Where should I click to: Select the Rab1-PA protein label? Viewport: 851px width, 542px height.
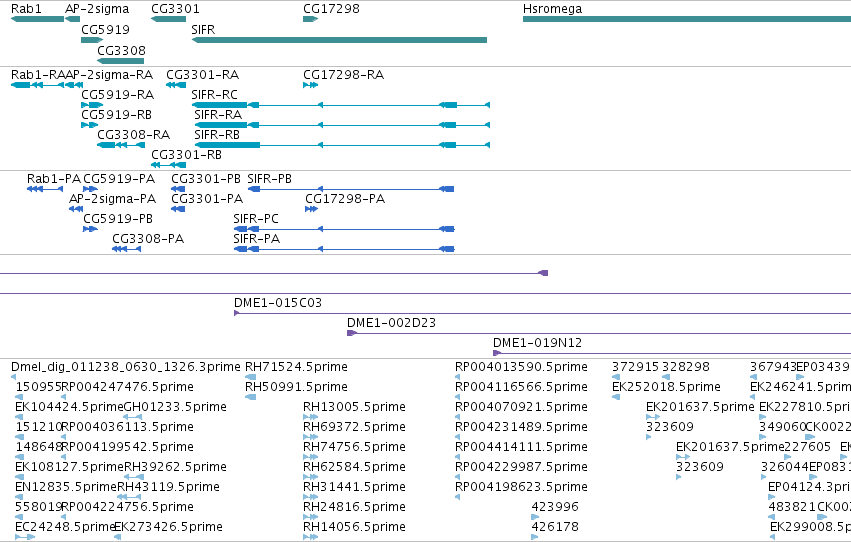pos(54,178)
